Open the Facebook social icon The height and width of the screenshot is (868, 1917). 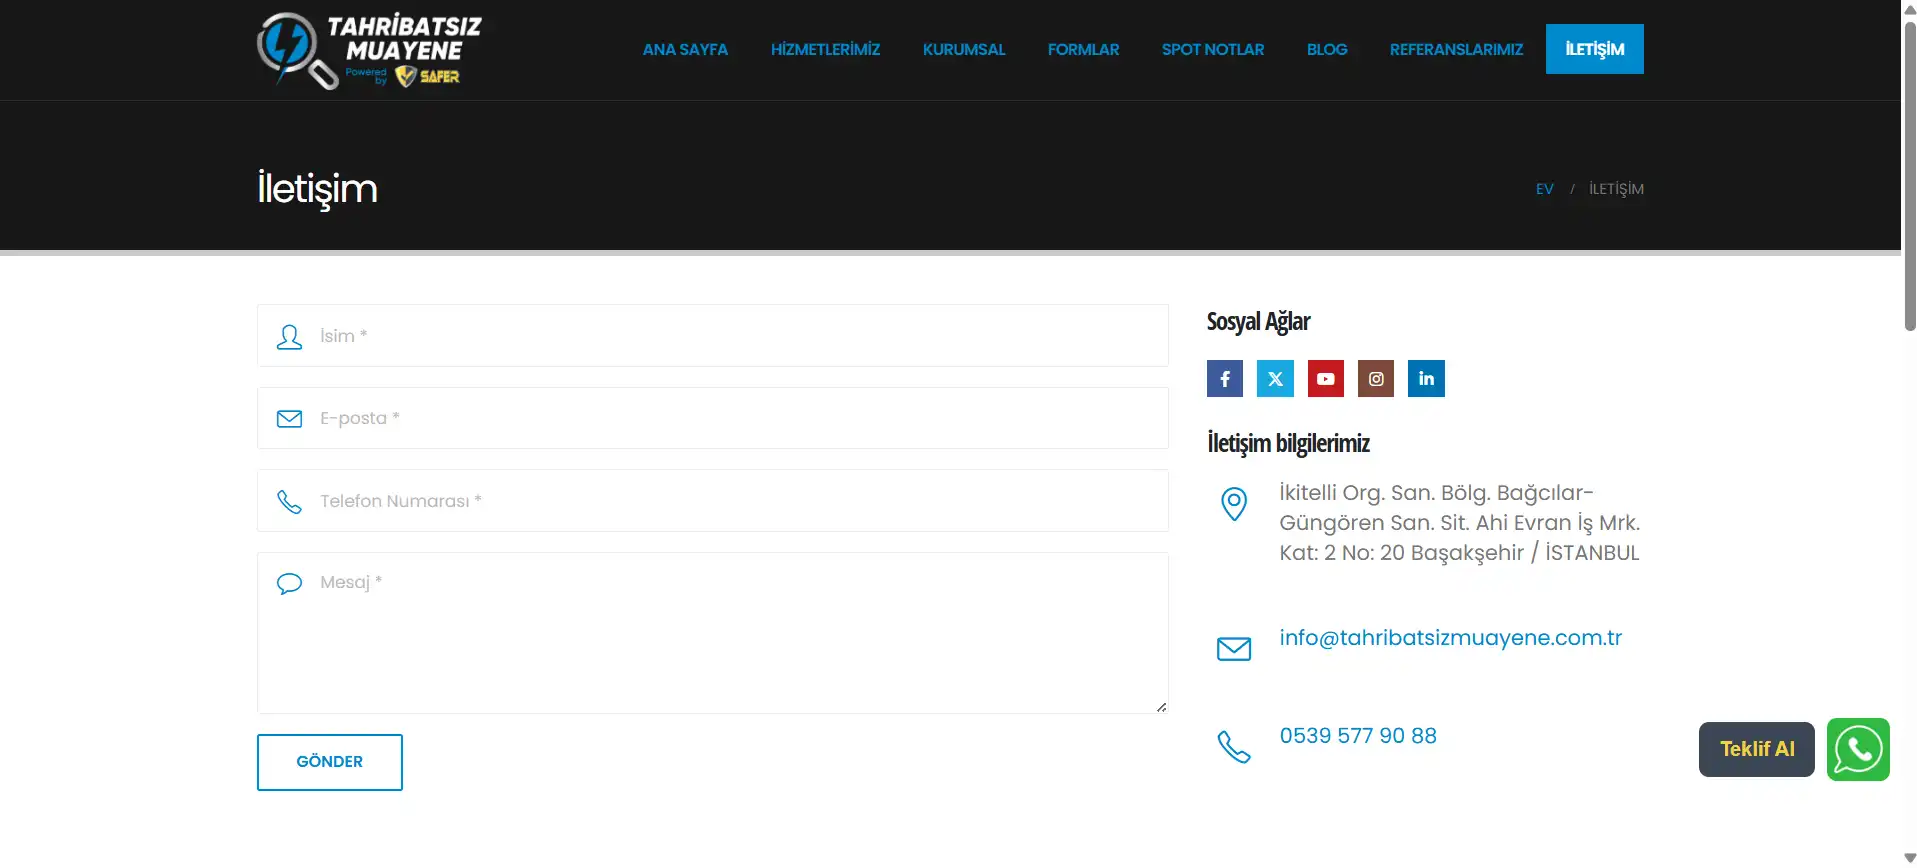point(1224,379)
